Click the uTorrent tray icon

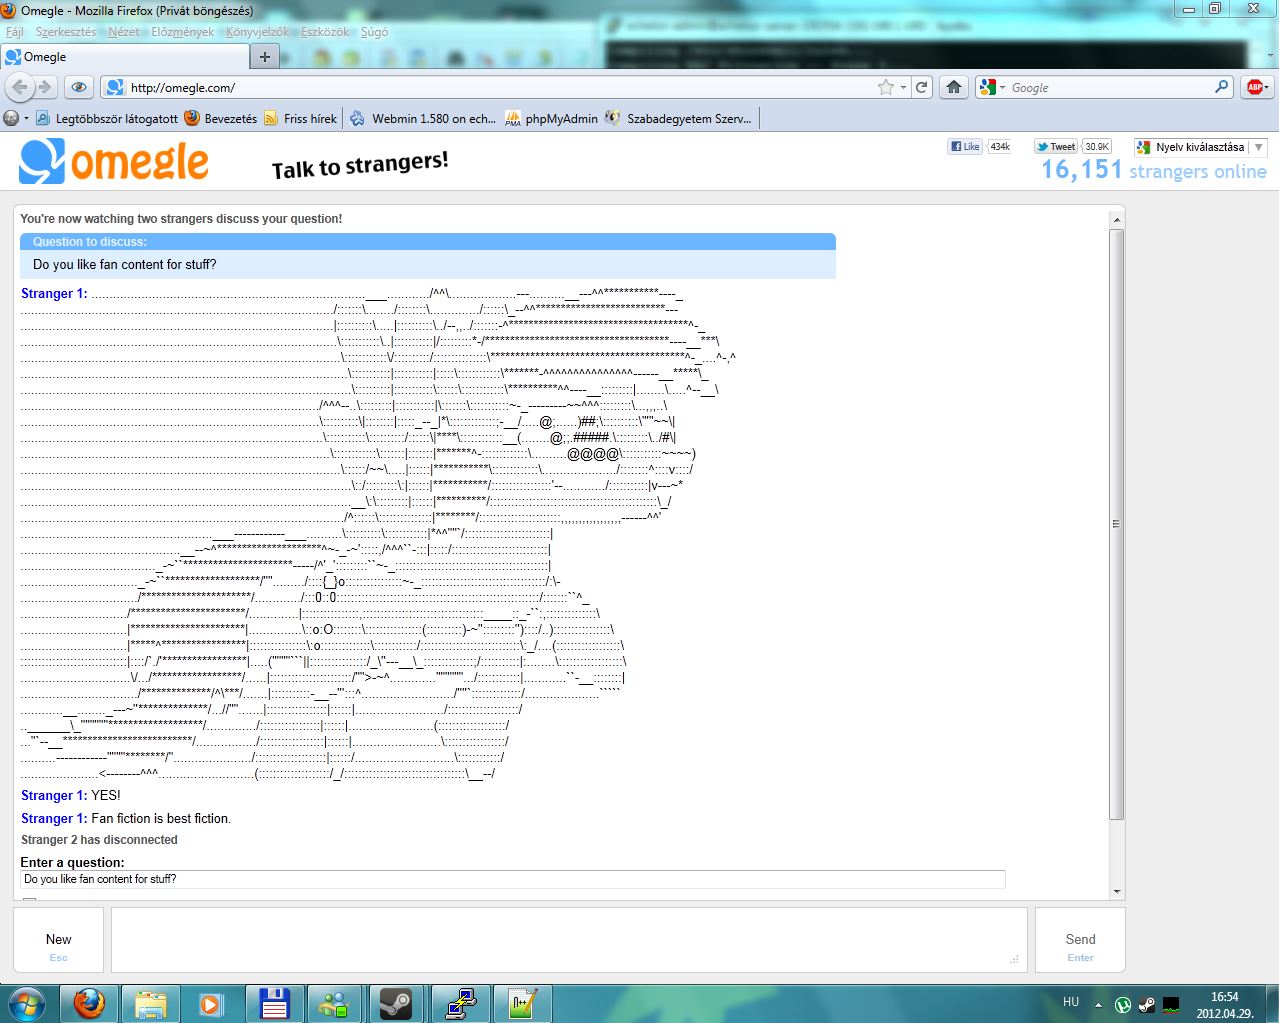1124,1004
